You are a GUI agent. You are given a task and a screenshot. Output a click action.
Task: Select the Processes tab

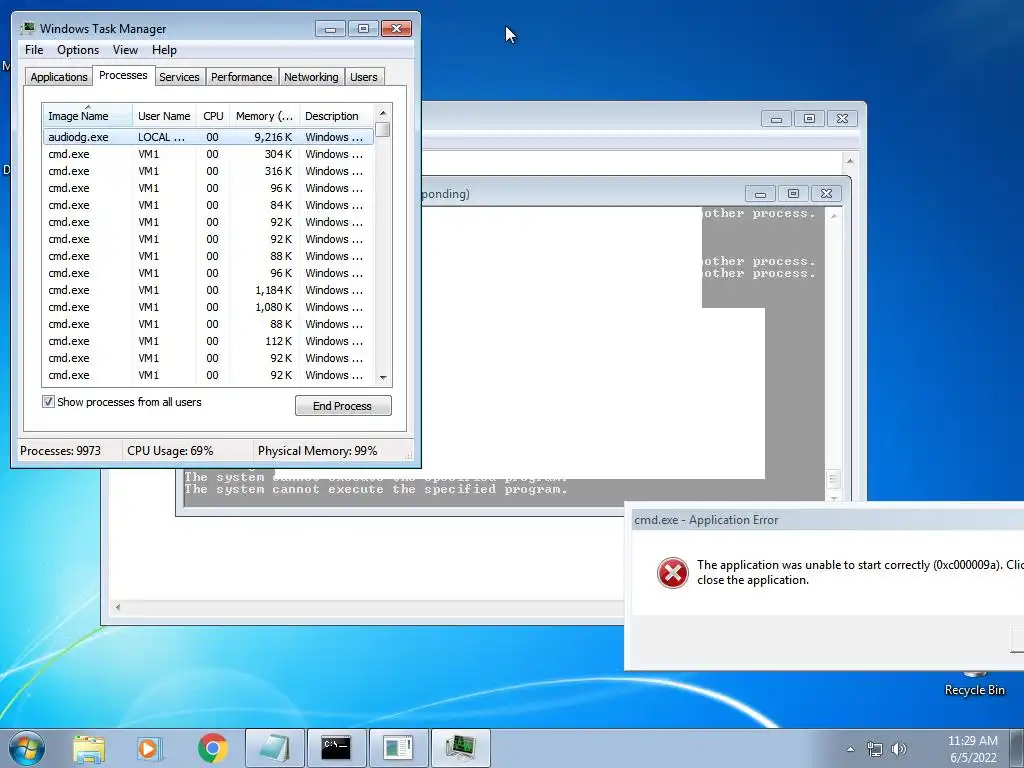[123, 76]
